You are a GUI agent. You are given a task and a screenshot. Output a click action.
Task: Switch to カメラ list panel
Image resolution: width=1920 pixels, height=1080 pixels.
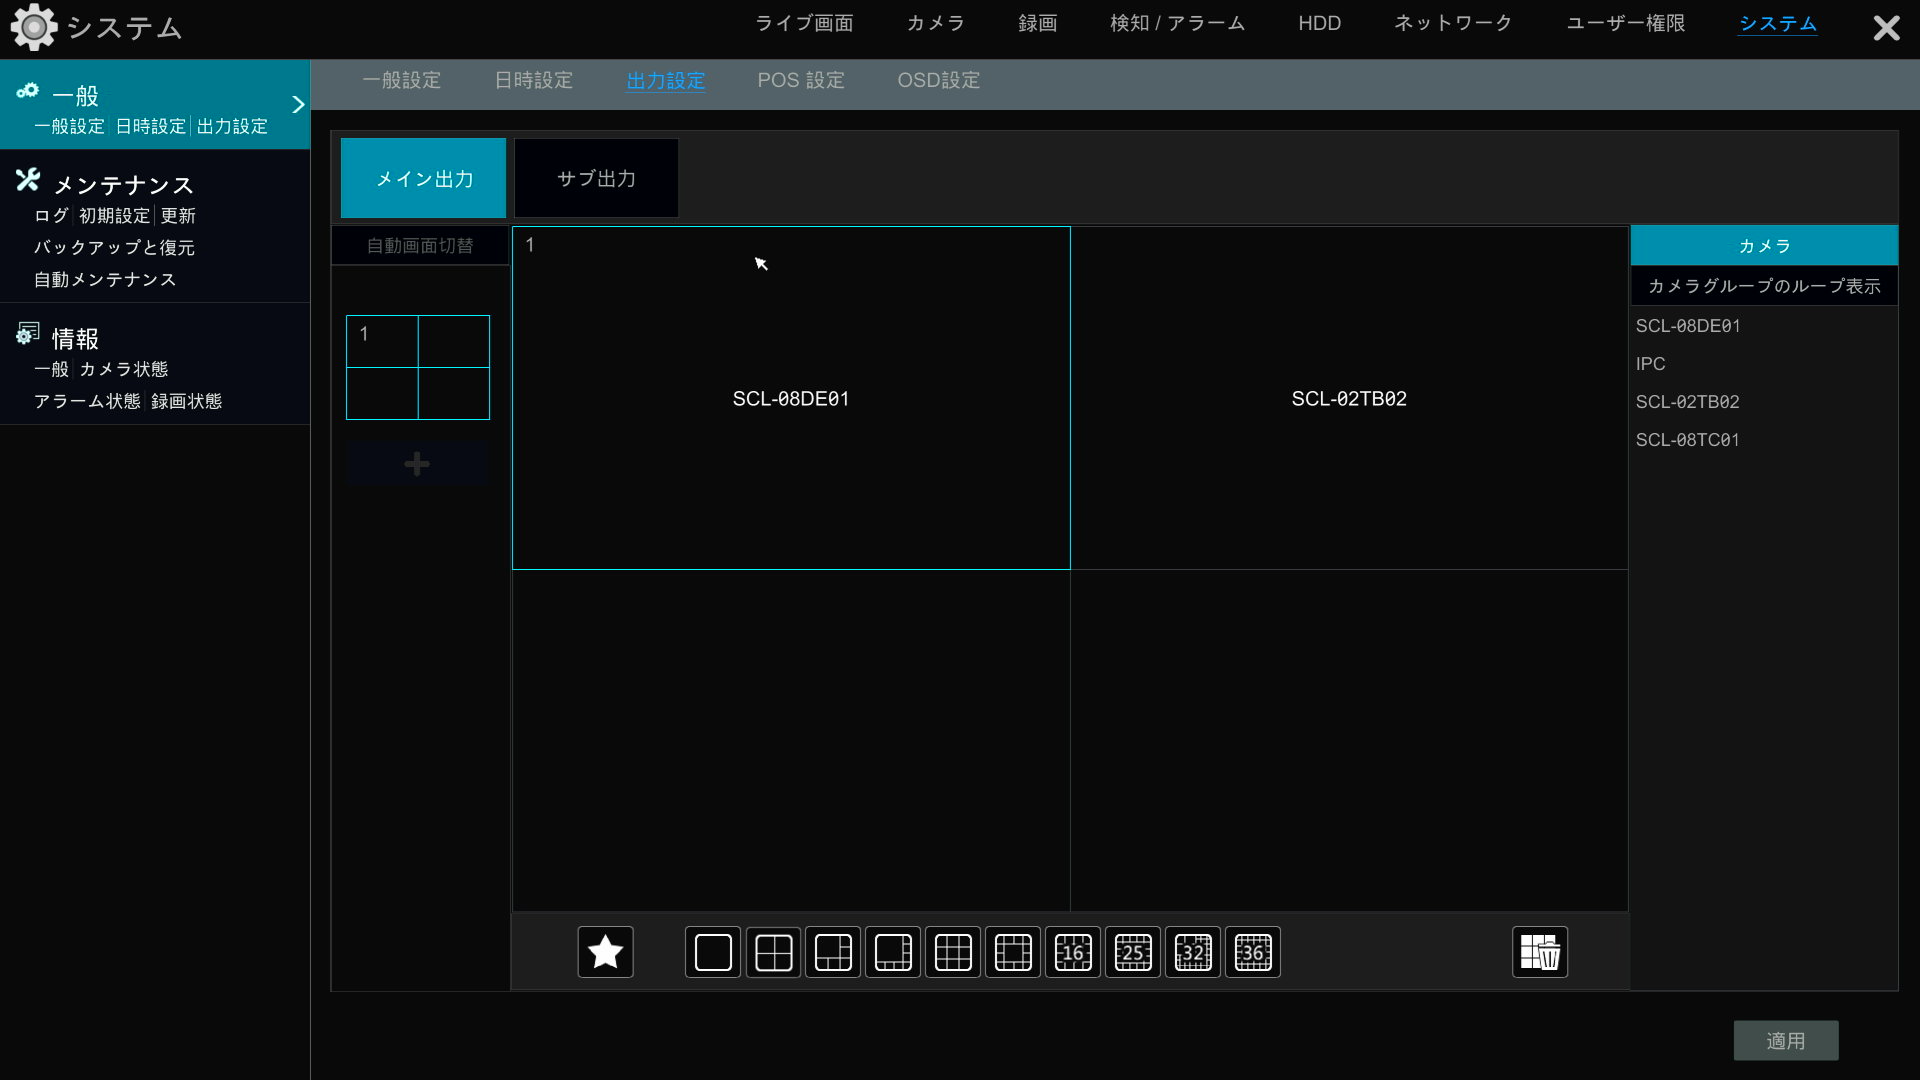click(x=1763, y=244)
